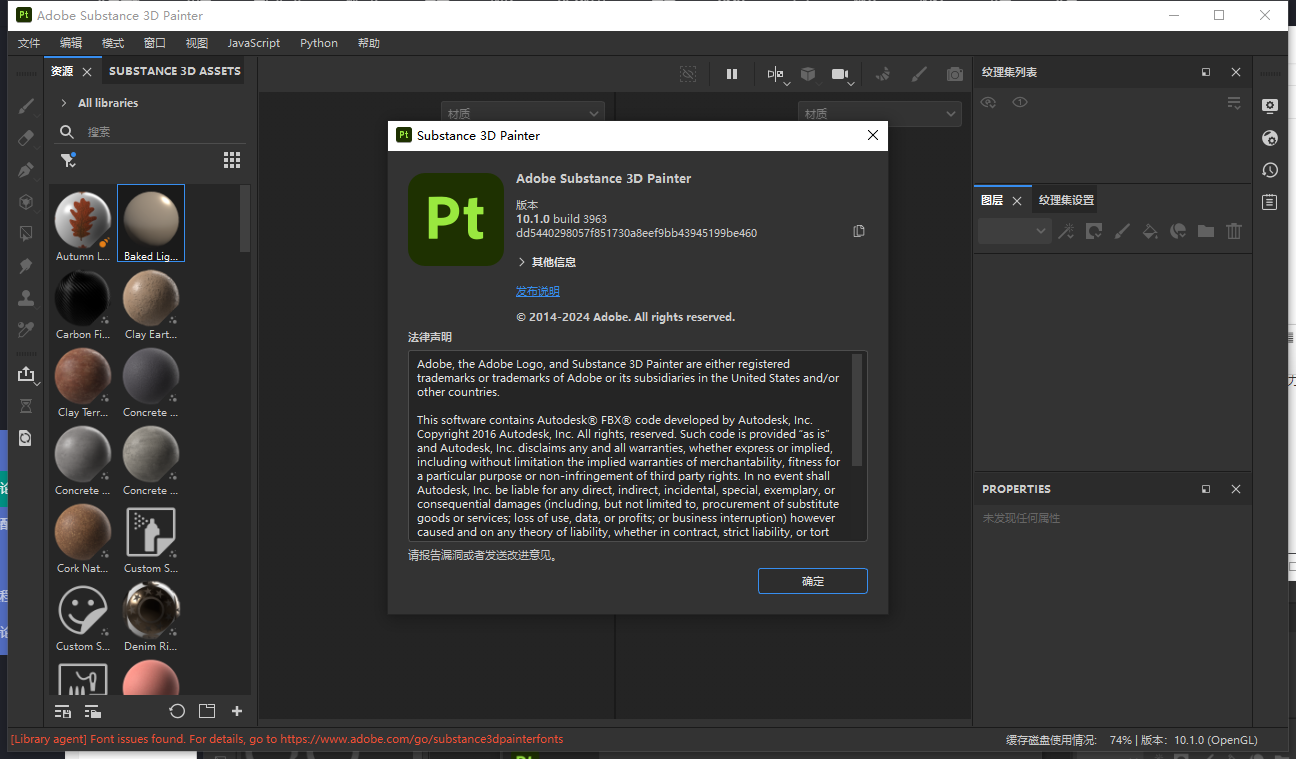Screen dimensions: 1296x759
Task: Switch to the 纹理集设置 tab
Action: (1066, 200)
